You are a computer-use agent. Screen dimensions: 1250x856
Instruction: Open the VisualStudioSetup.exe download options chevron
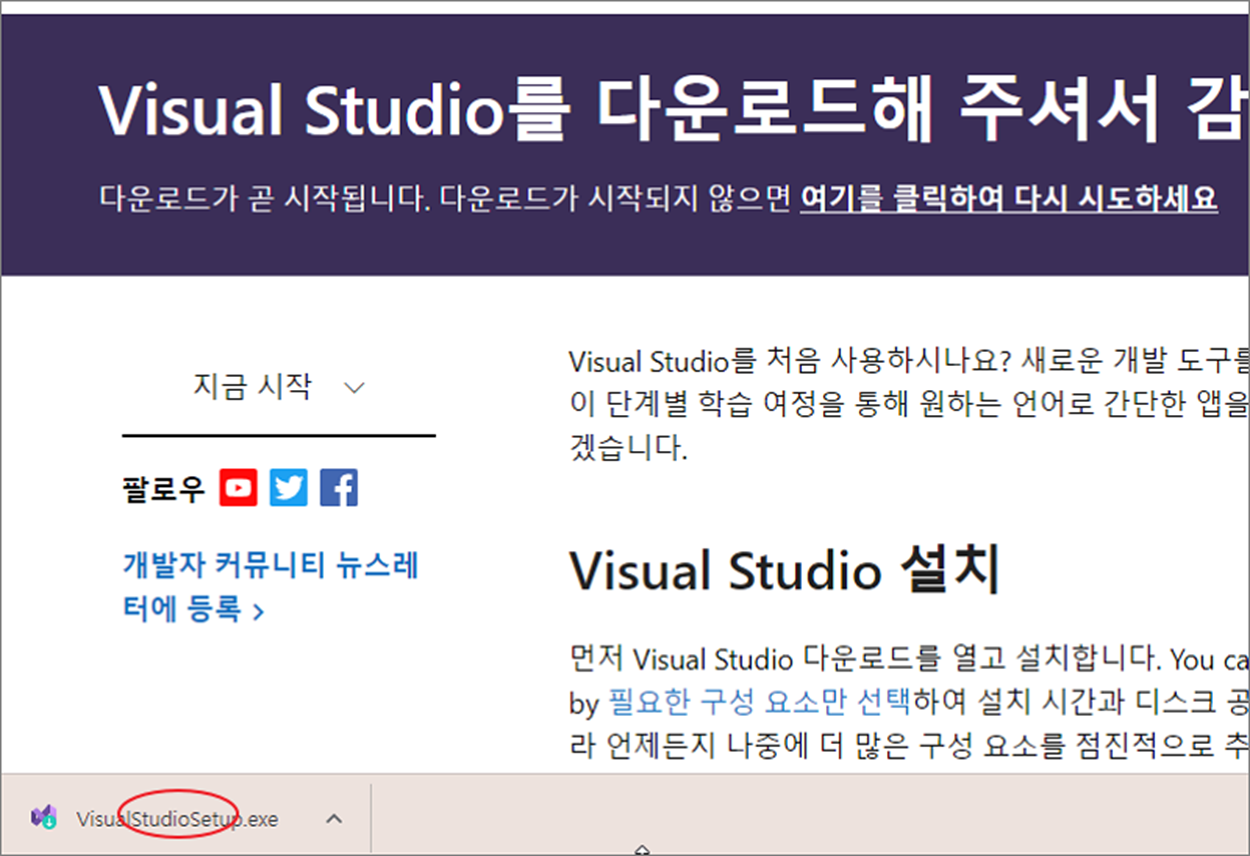point(335,819)
